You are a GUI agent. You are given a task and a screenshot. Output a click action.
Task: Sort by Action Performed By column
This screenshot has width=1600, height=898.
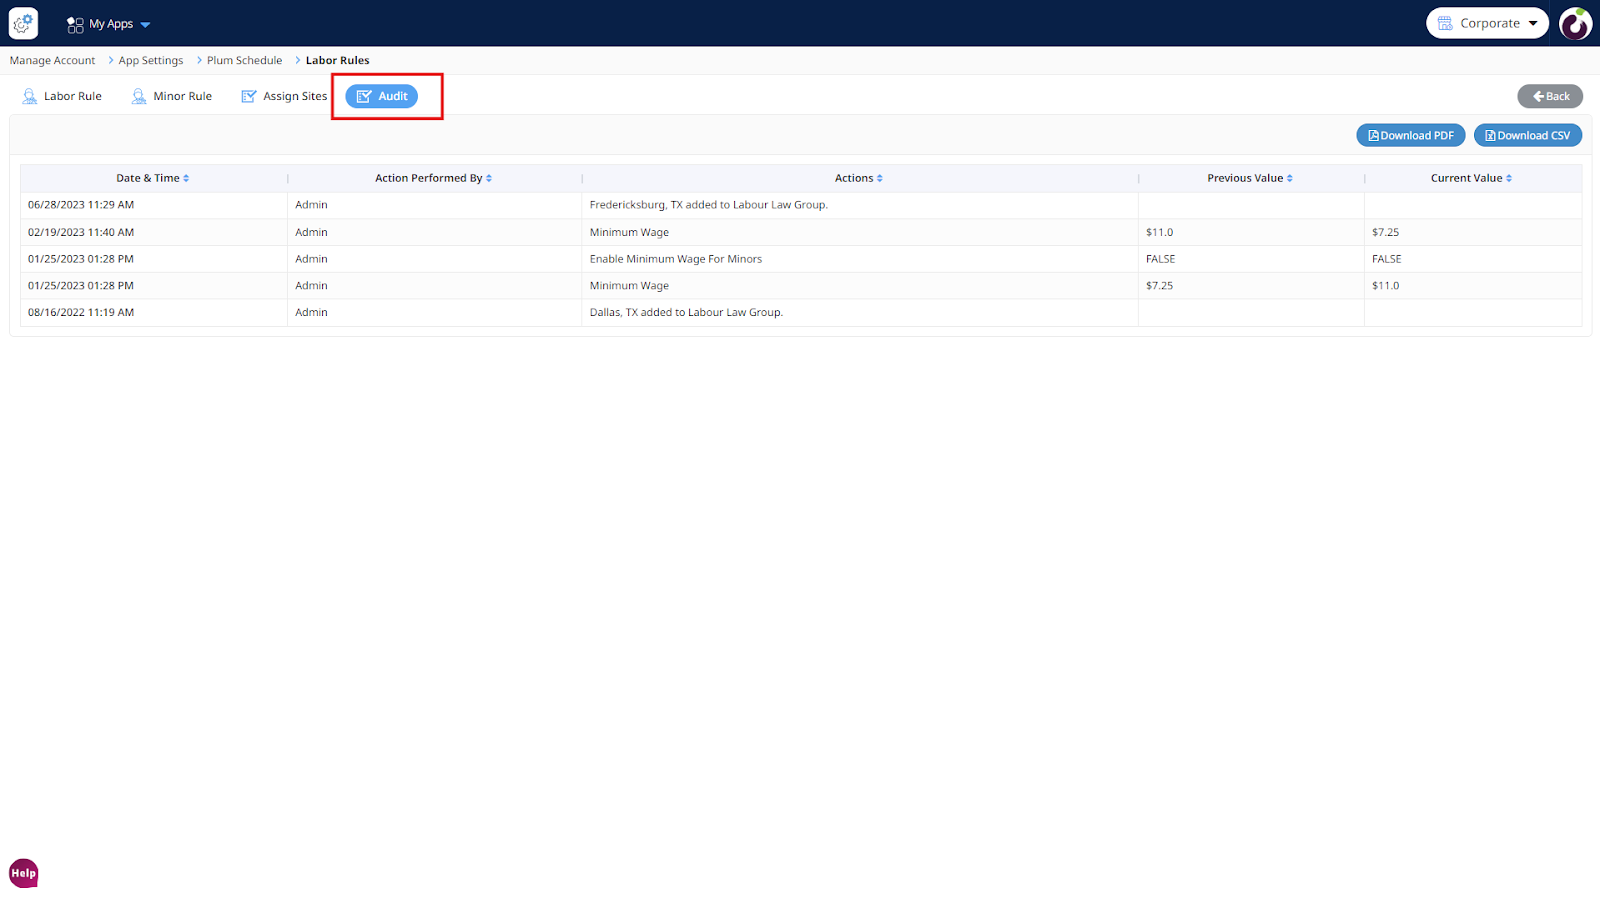point(433,178)
